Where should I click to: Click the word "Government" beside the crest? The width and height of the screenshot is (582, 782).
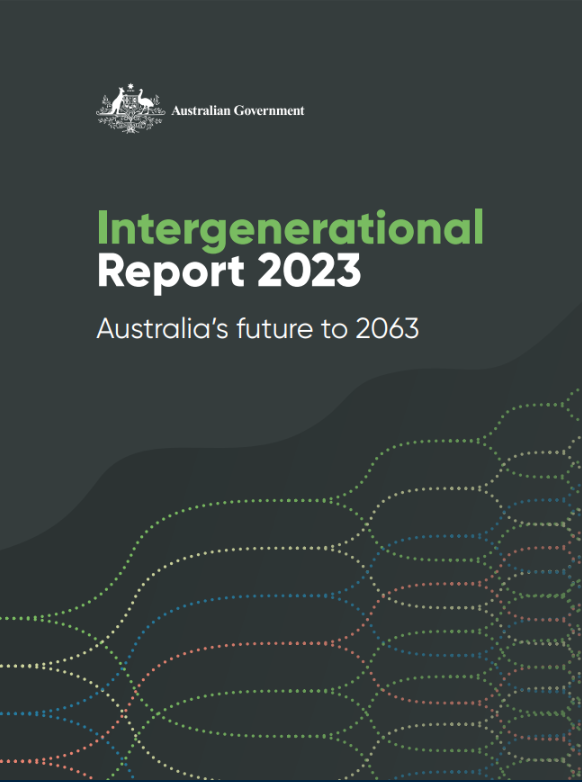pos(269,110)
